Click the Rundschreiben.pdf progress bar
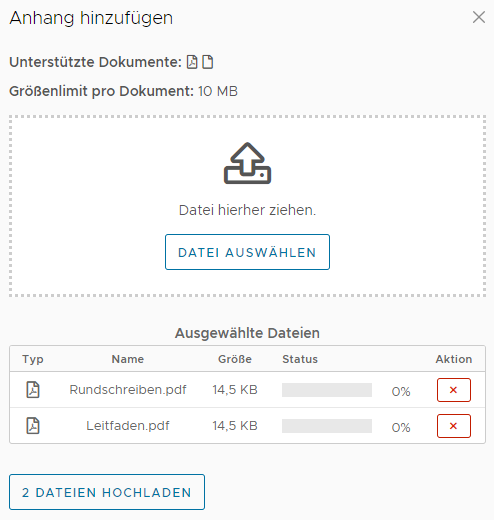This screenshot has height=520, width=494. click(327, 390)
